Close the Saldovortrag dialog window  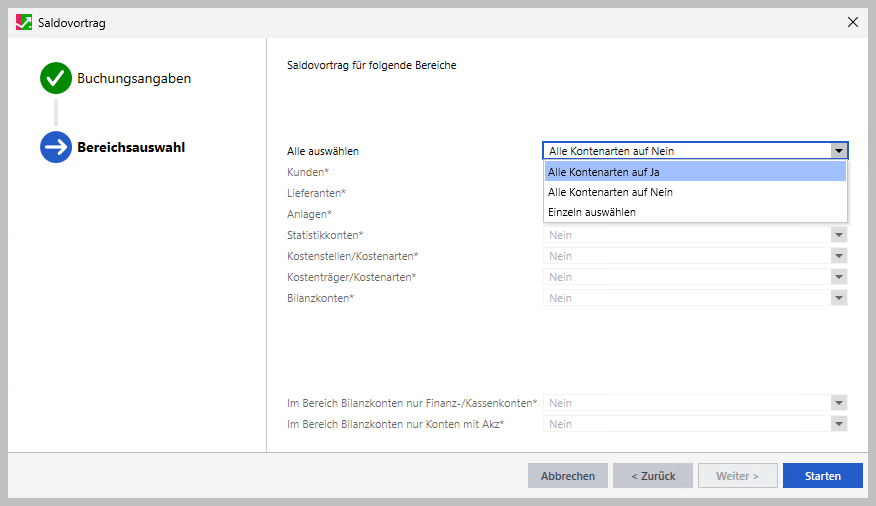pyautogui.click(x=853, y=22)
